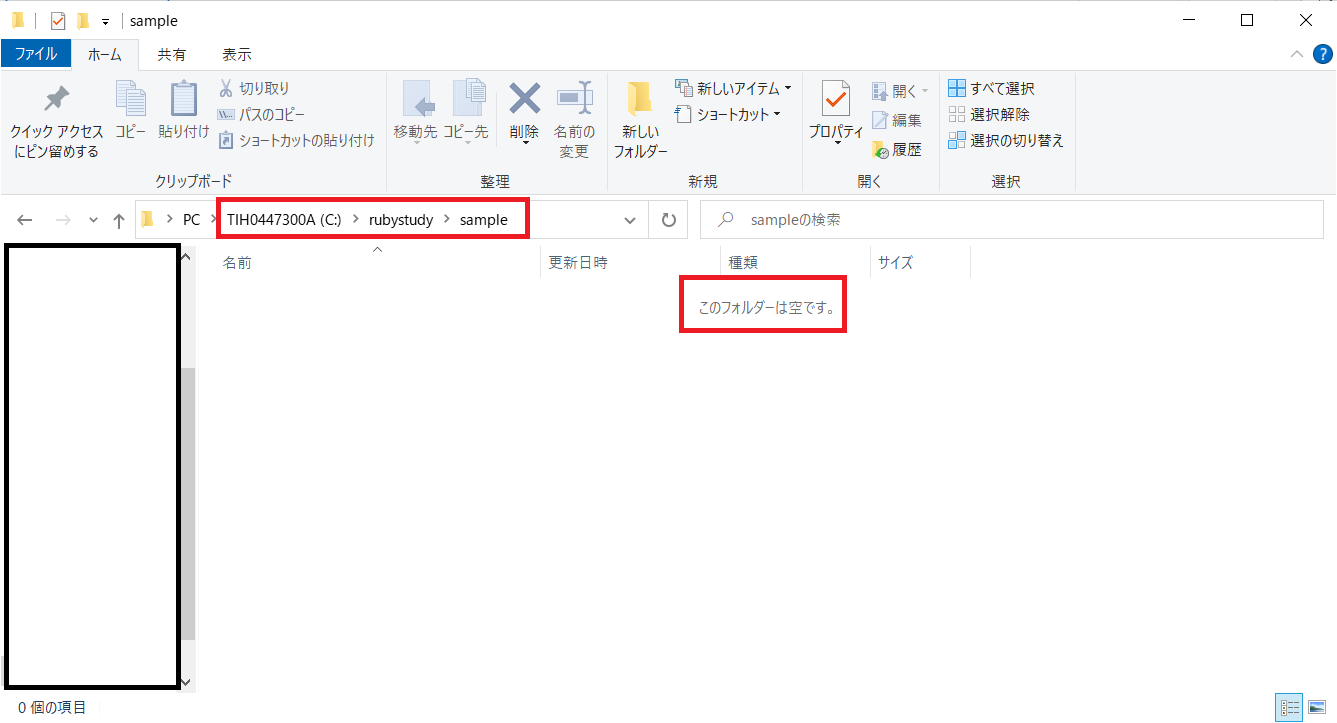
Task: Click the Rename (名前の変更) icon
Action: click(x=575, y=99)
